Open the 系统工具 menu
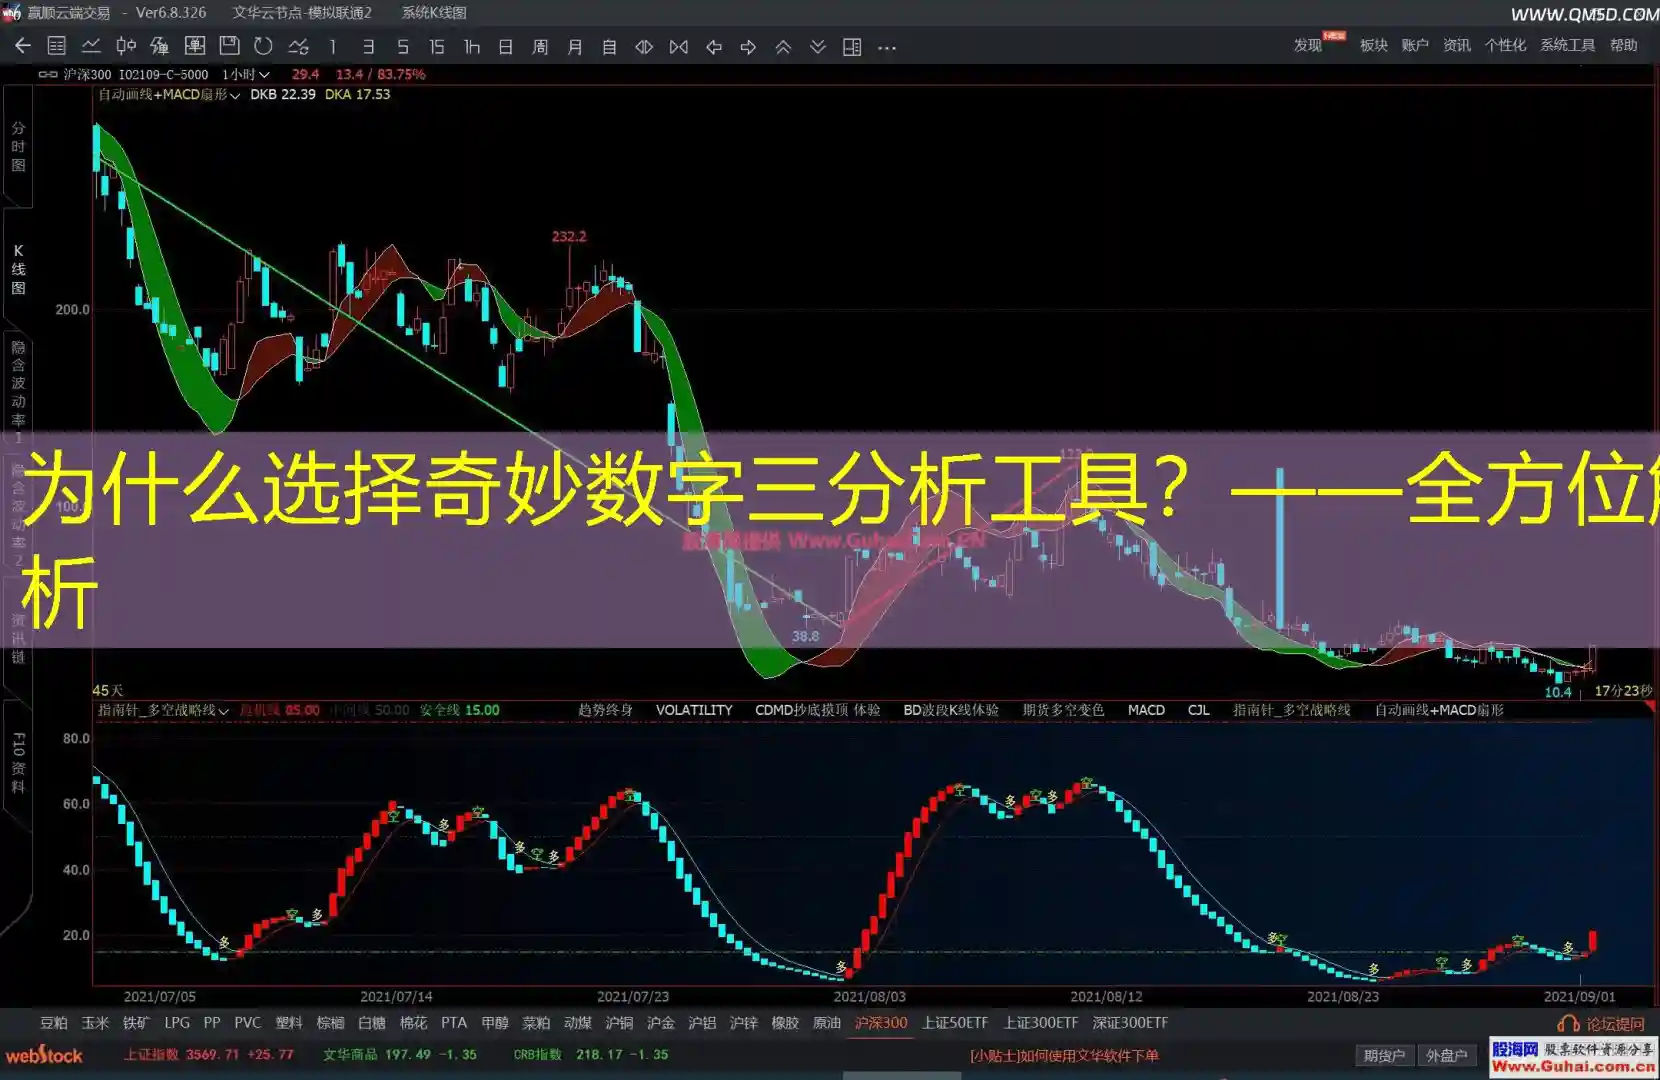The image size is (1660, 1080). 1567,45
